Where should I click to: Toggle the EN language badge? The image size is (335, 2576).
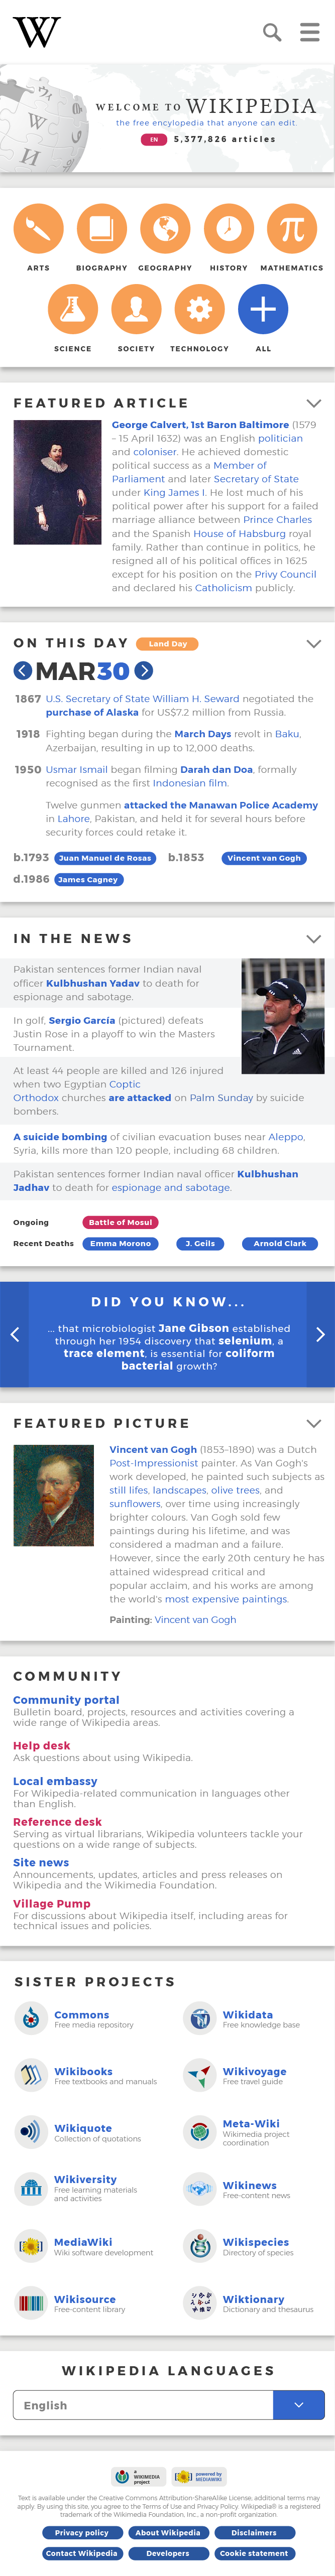point(153,140)
